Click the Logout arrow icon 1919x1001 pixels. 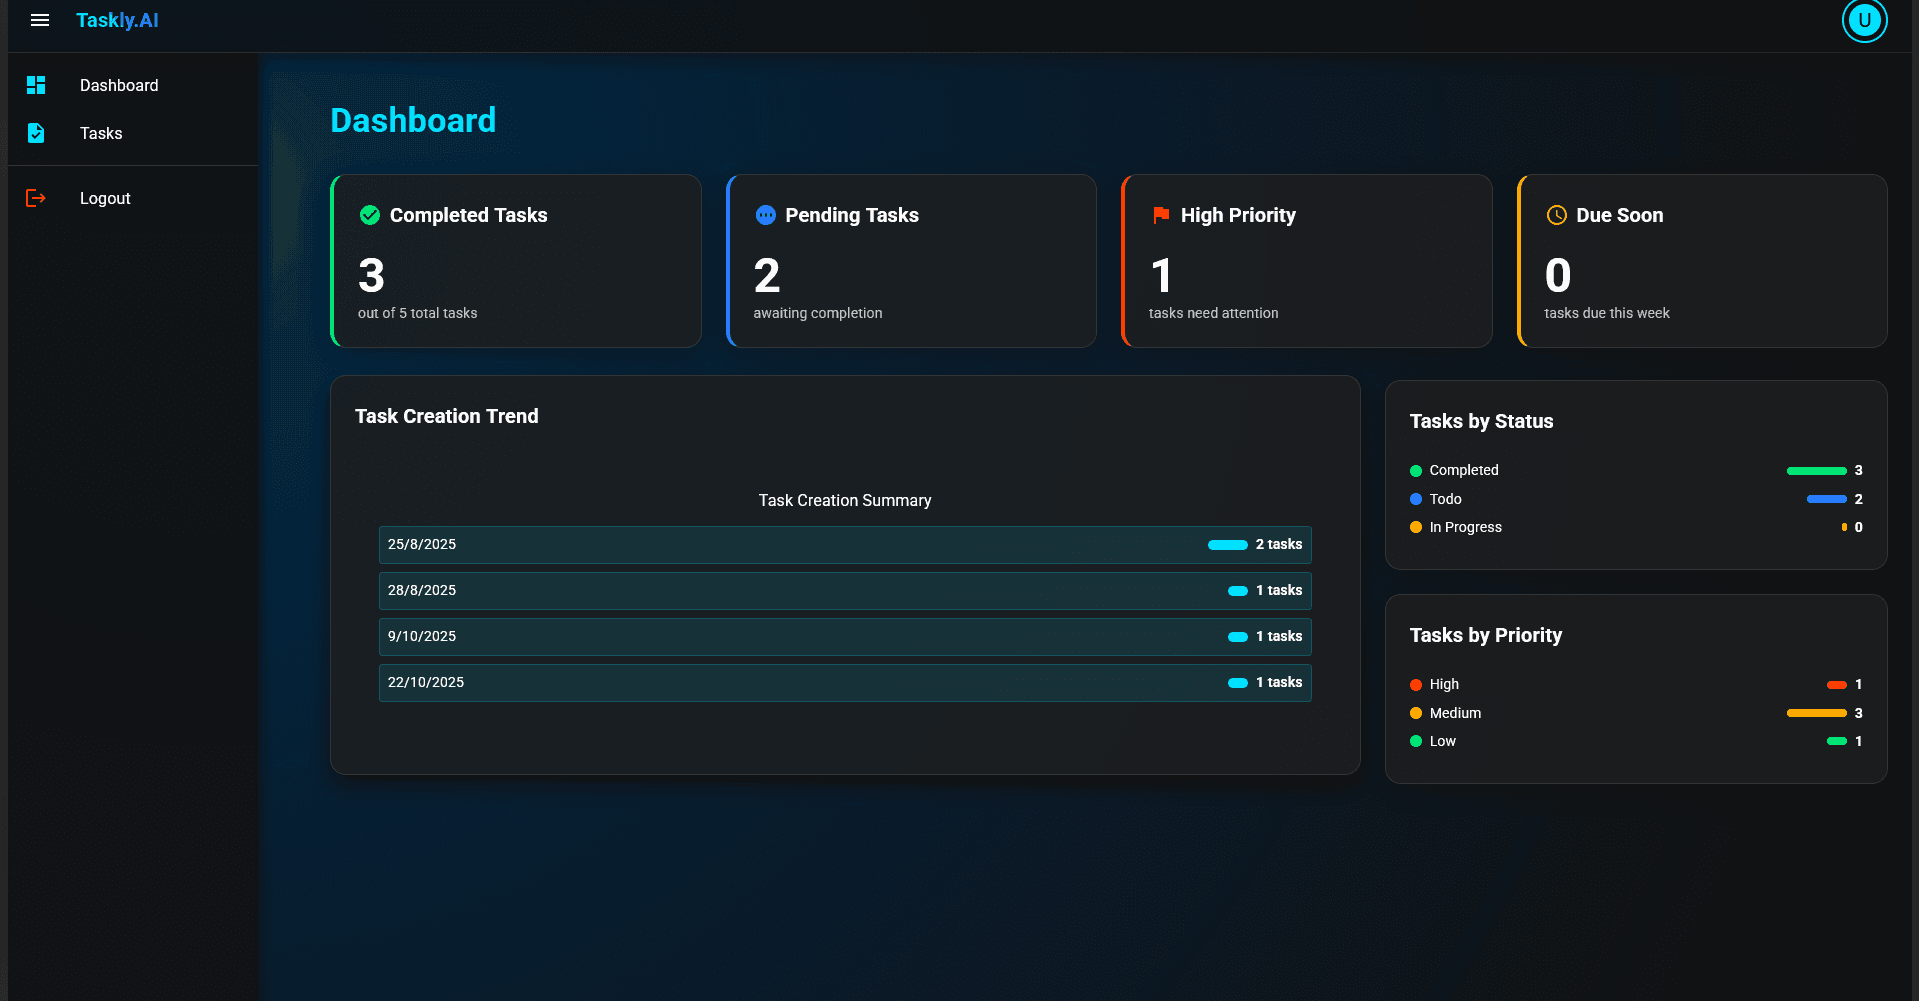(x=36, y=198)
